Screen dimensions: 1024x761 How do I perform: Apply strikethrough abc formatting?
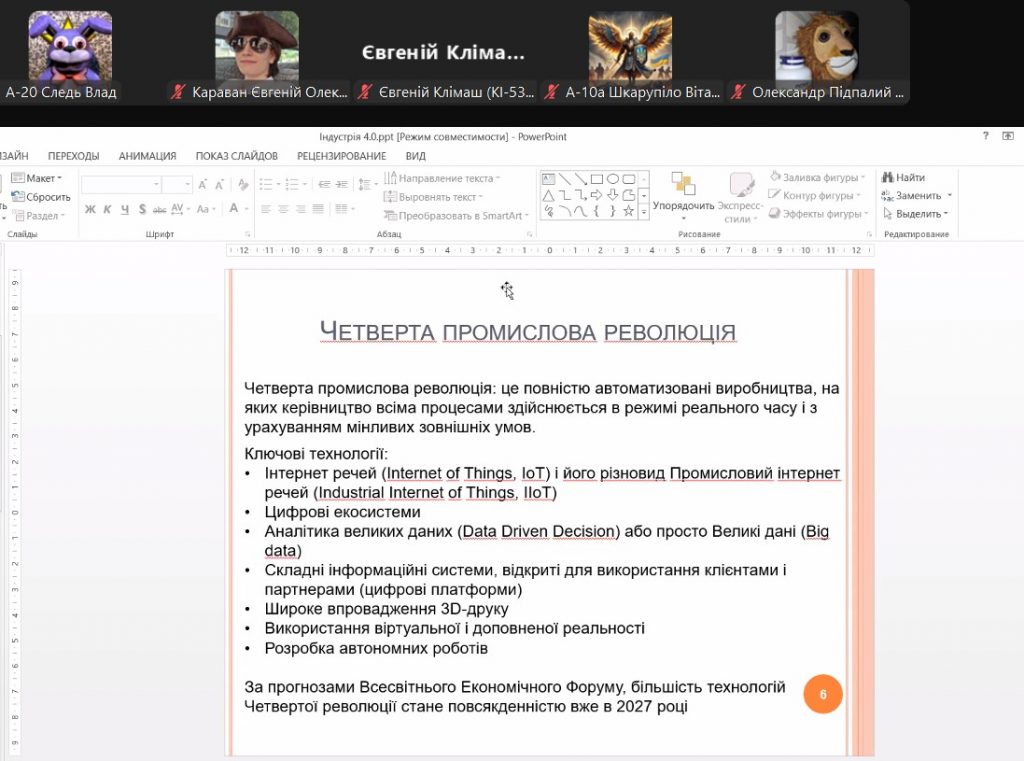point(159,209)
